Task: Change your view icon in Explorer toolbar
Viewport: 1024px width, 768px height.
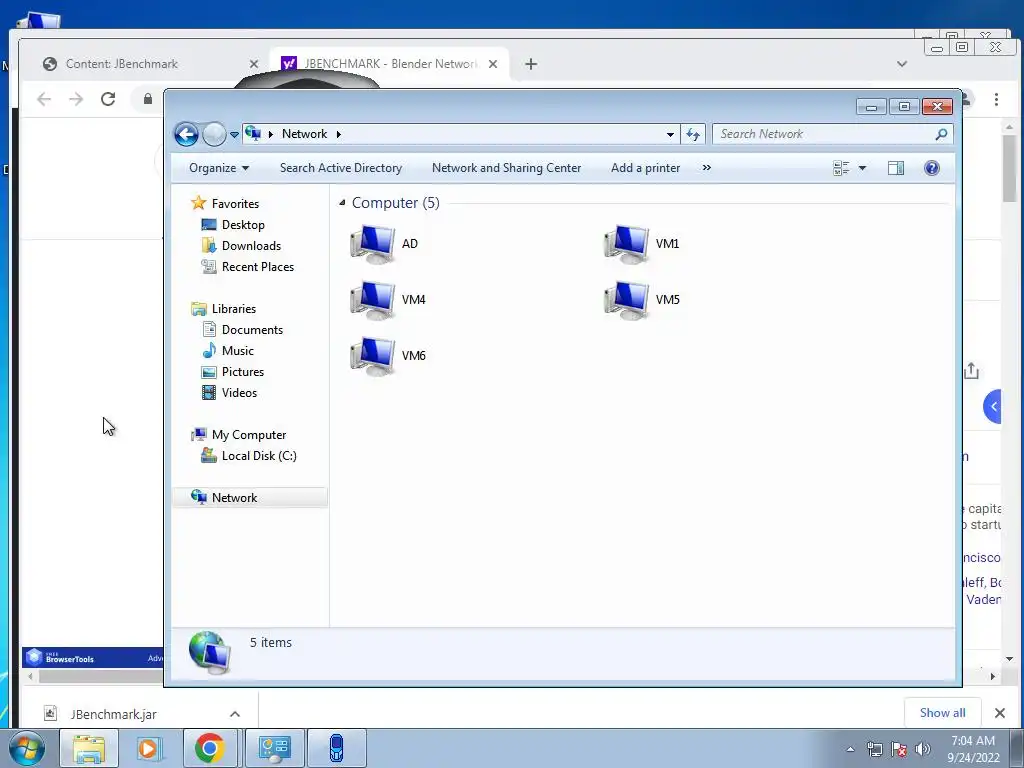Action: [x=841, y=168]
